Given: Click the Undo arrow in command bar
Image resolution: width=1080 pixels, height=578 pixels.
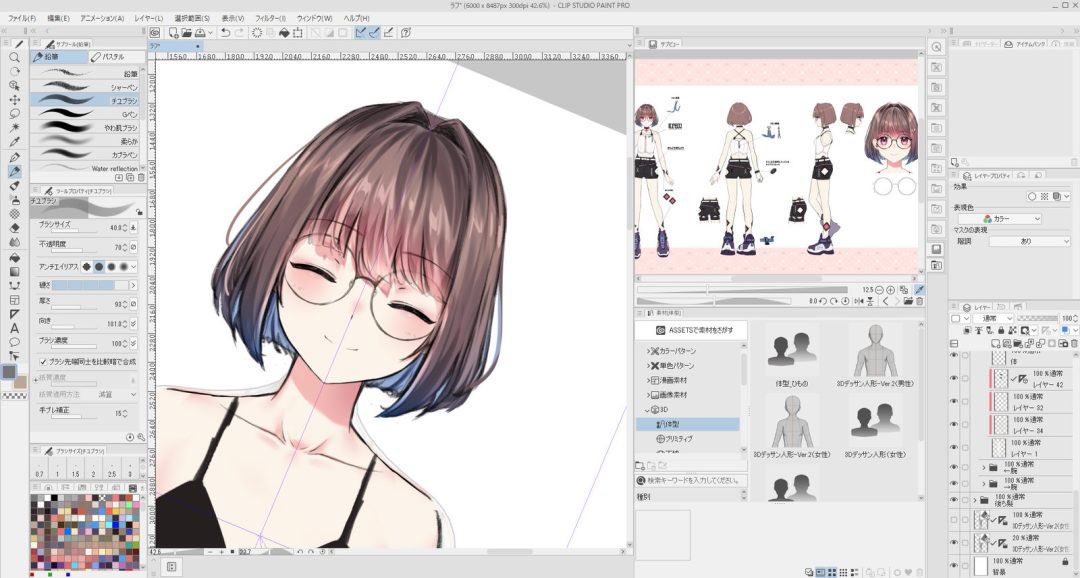Looking at the screenshot, I should tap(225, 32).
